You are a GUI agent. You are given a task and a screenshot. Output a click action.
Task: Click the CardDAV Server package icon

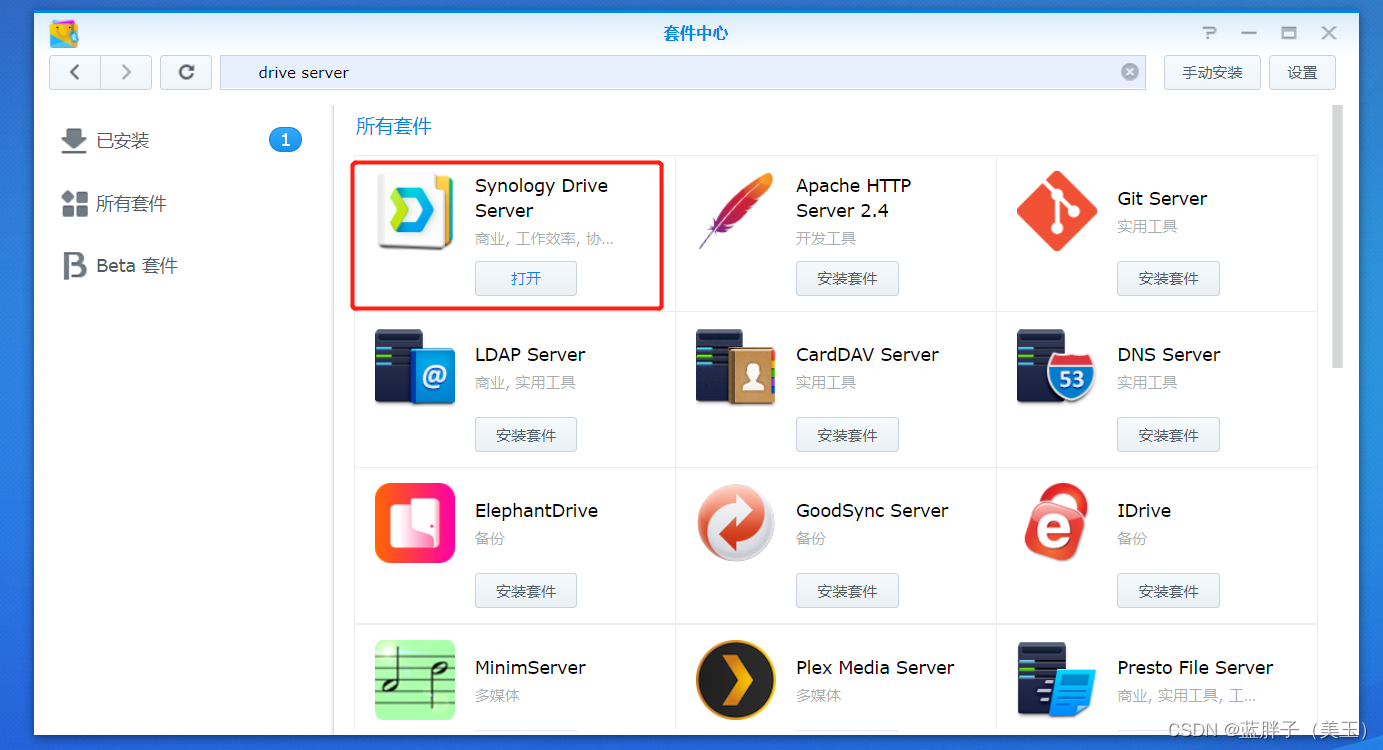[x=736, y=367]
